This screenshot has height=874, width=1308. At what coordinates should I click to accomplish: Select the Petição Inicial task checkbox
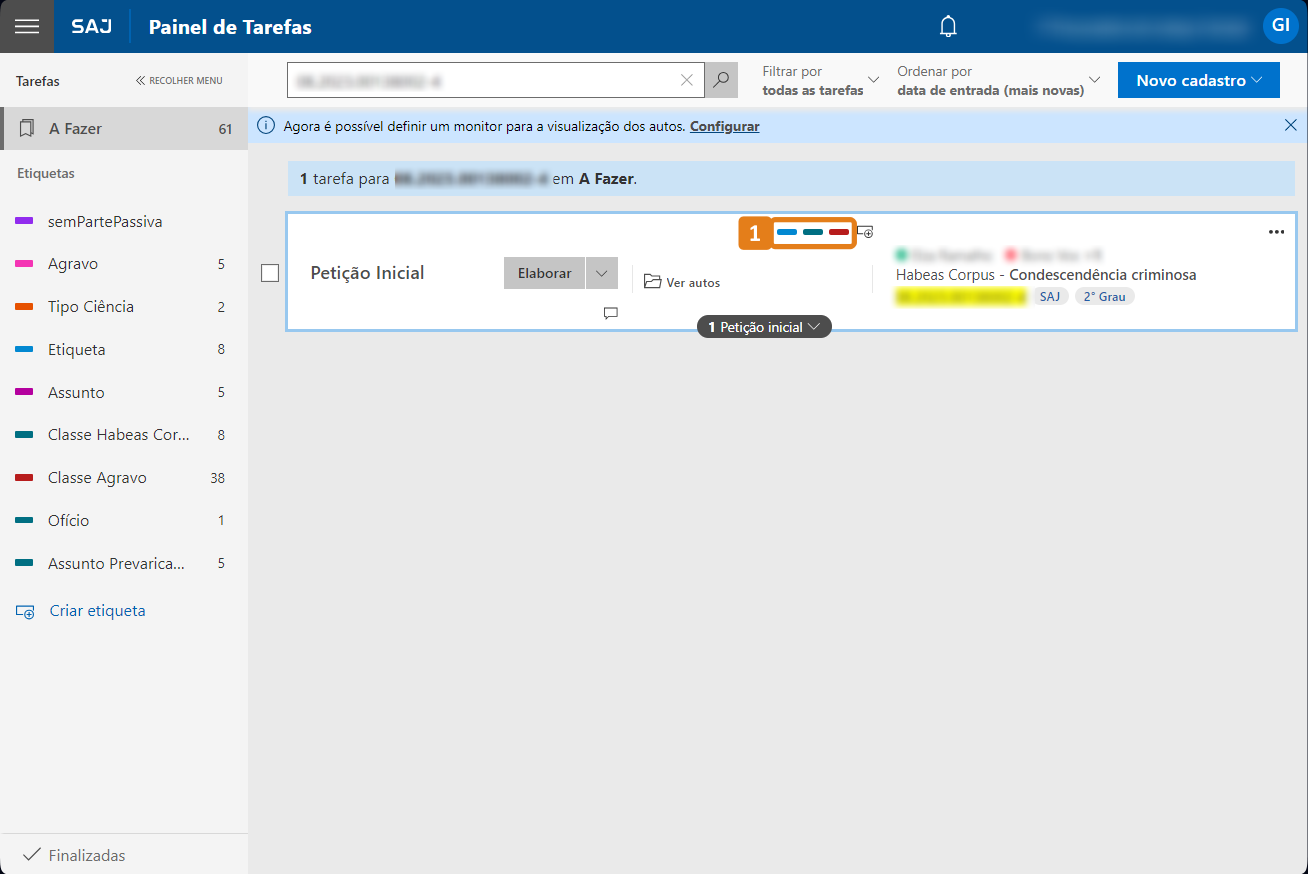tap(270, 273)
